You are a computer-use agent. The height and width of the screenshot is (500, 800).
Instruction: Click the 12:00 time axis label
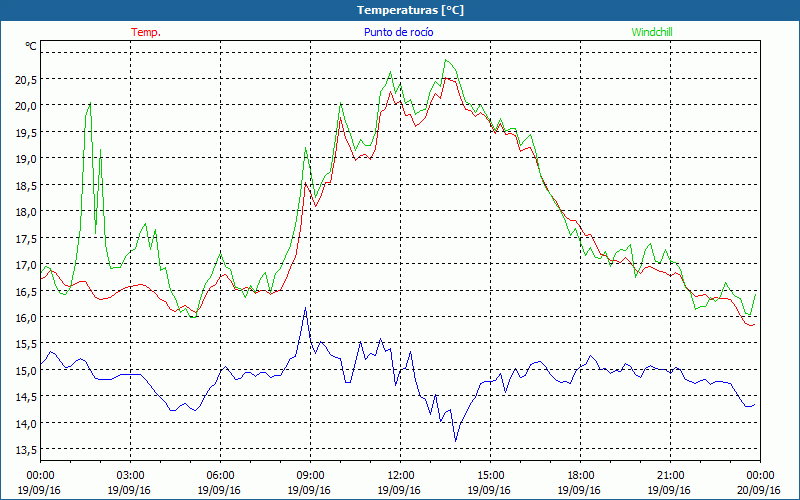[401, 476]
